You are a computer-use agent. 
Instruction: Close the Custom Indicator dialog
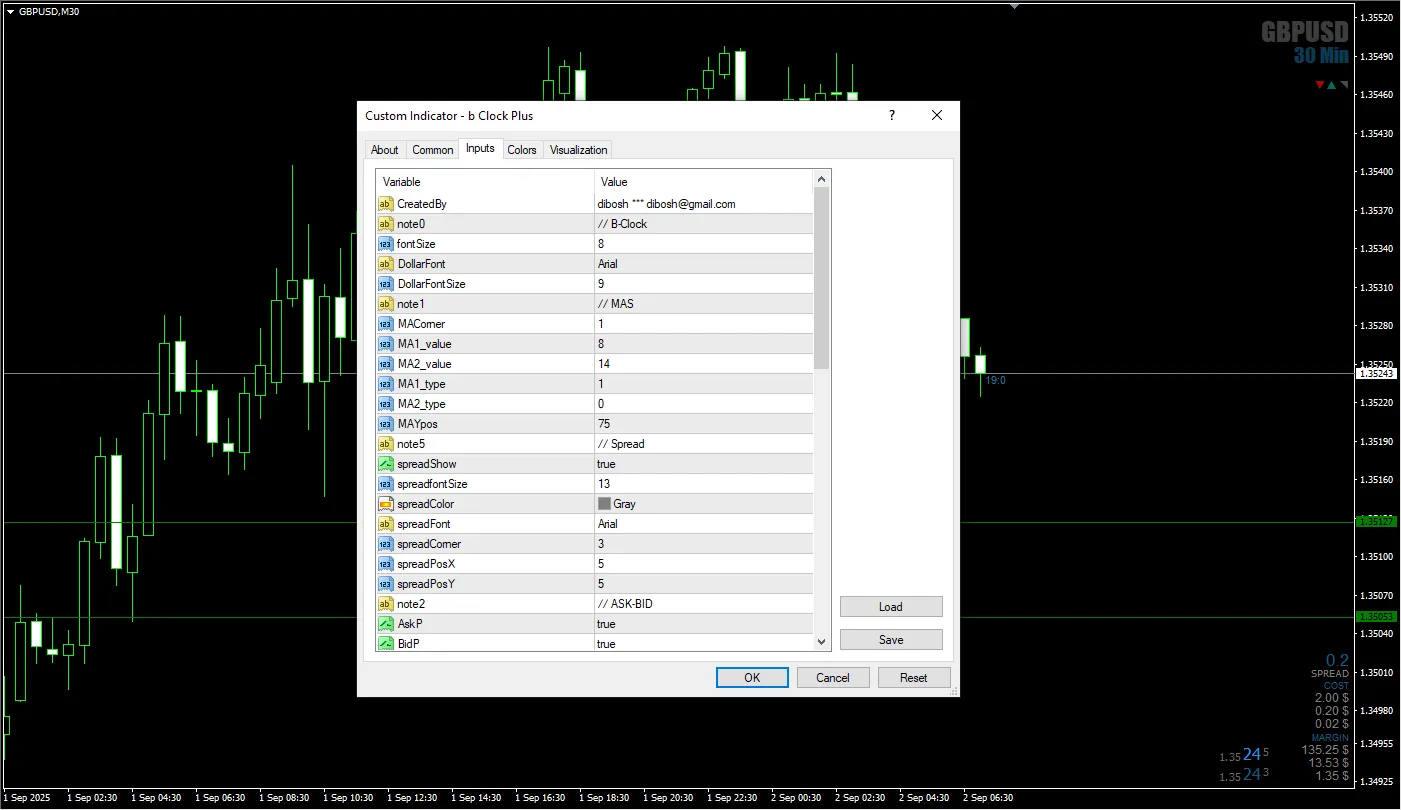point(937,116)
